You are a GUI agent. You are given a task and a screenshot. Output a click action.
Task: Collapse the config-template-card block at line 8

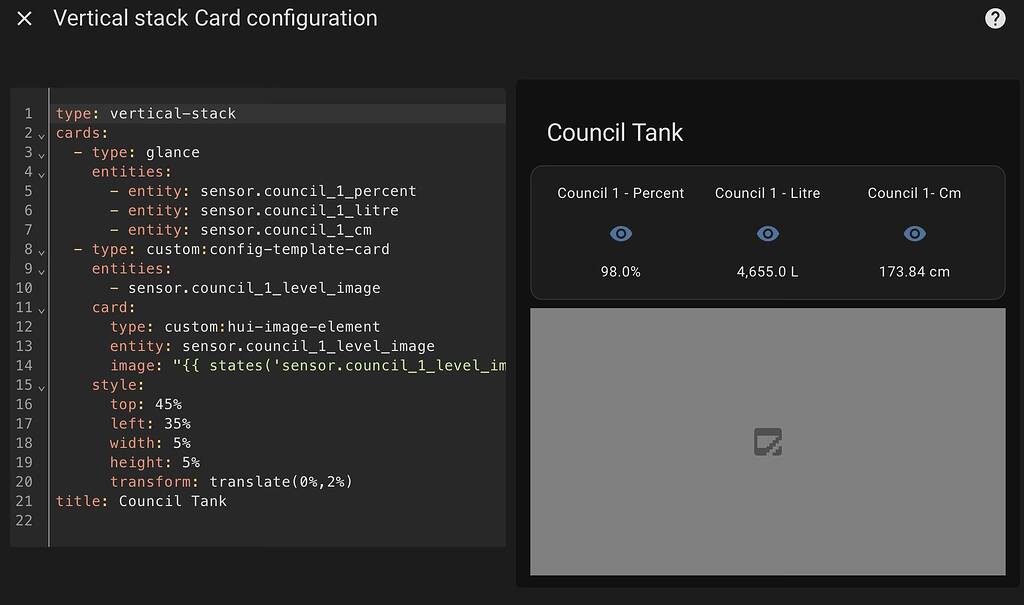40,249
